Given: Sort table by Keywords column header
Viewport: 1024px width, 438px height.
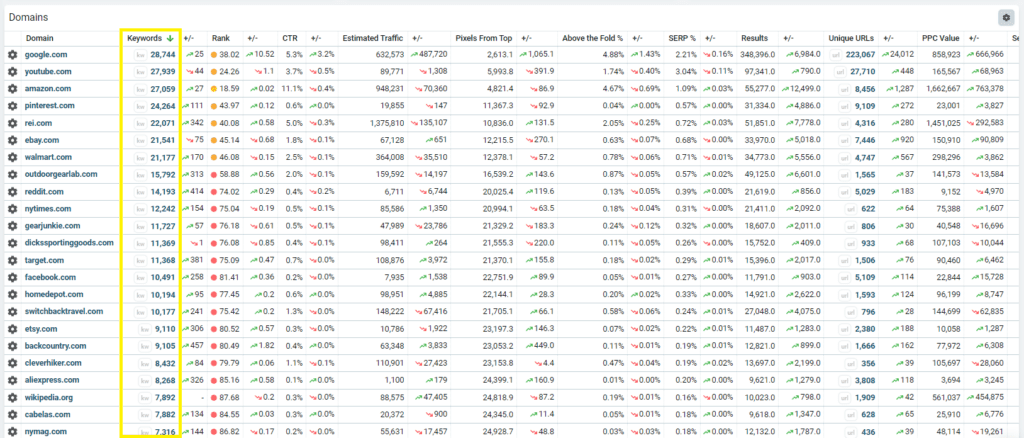Looking at the screenshot, I should click(146, 39).
